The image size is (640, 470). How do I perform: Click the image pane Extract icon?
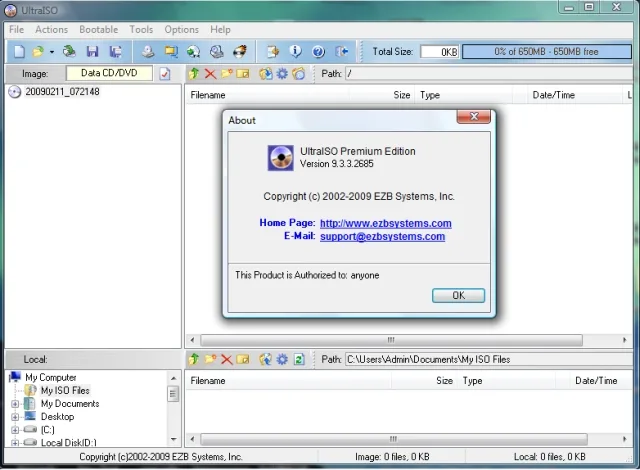(x=266, y=74)
